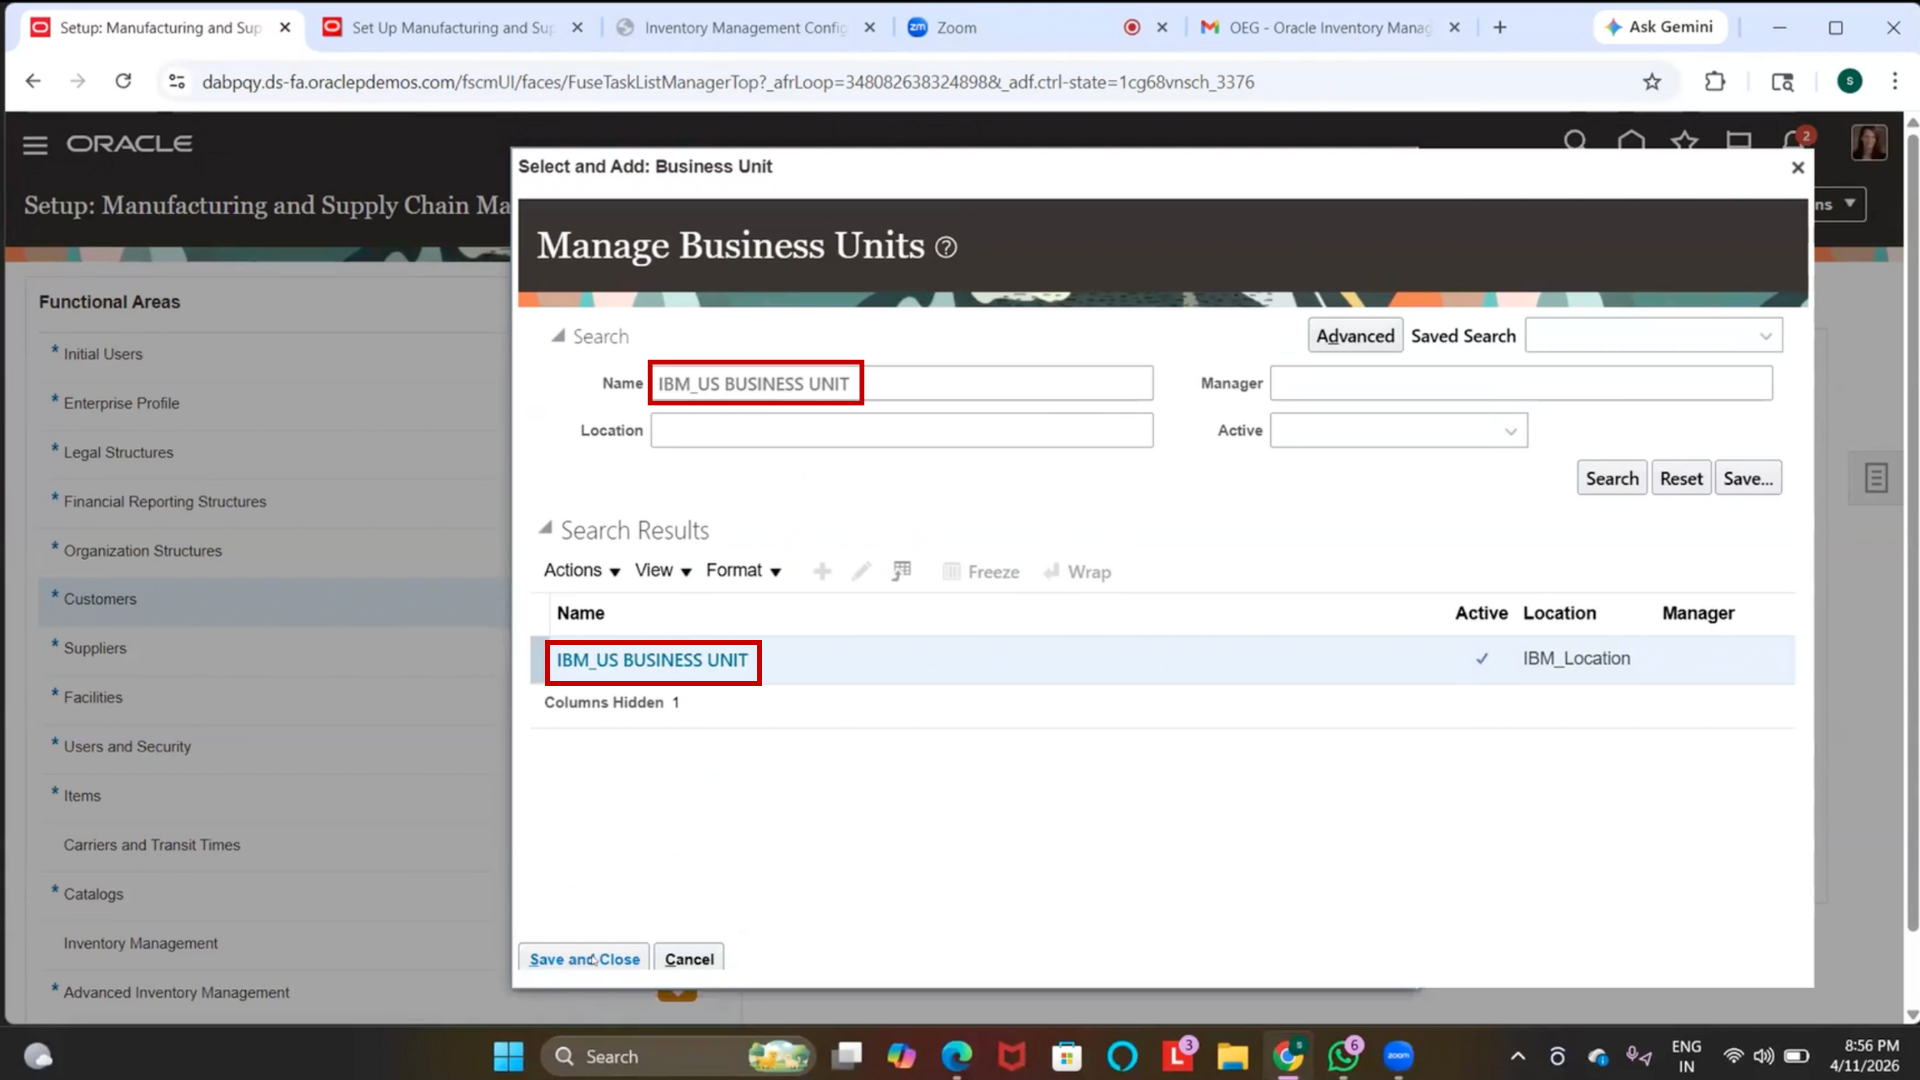Click the search magnifier icon in Oracle header
This screenshot has height=1080, width=1920.
[1575, 141]
